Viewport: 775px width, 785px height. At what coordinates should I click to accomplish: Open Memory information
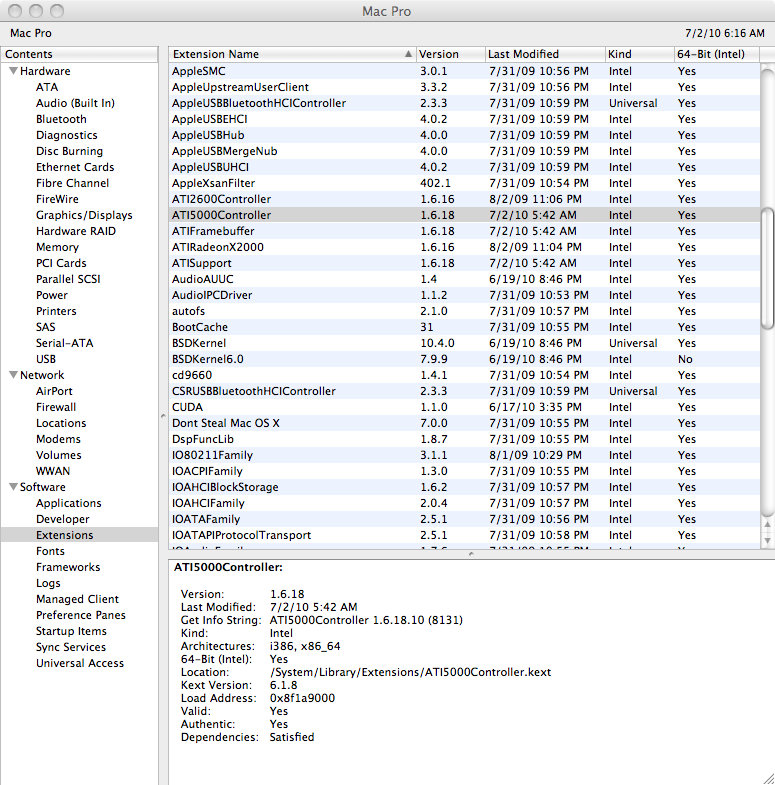tap(57, 247)
